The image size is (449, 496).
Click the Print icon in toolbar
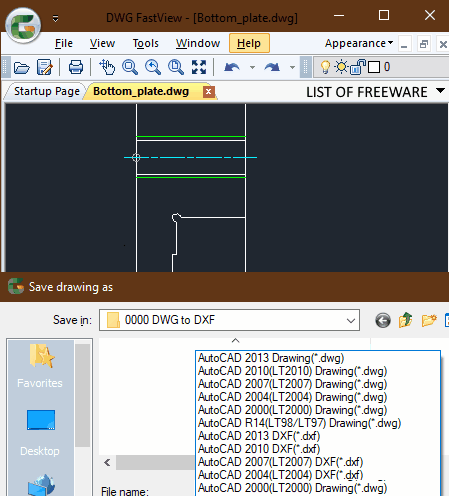pos(76,67)
